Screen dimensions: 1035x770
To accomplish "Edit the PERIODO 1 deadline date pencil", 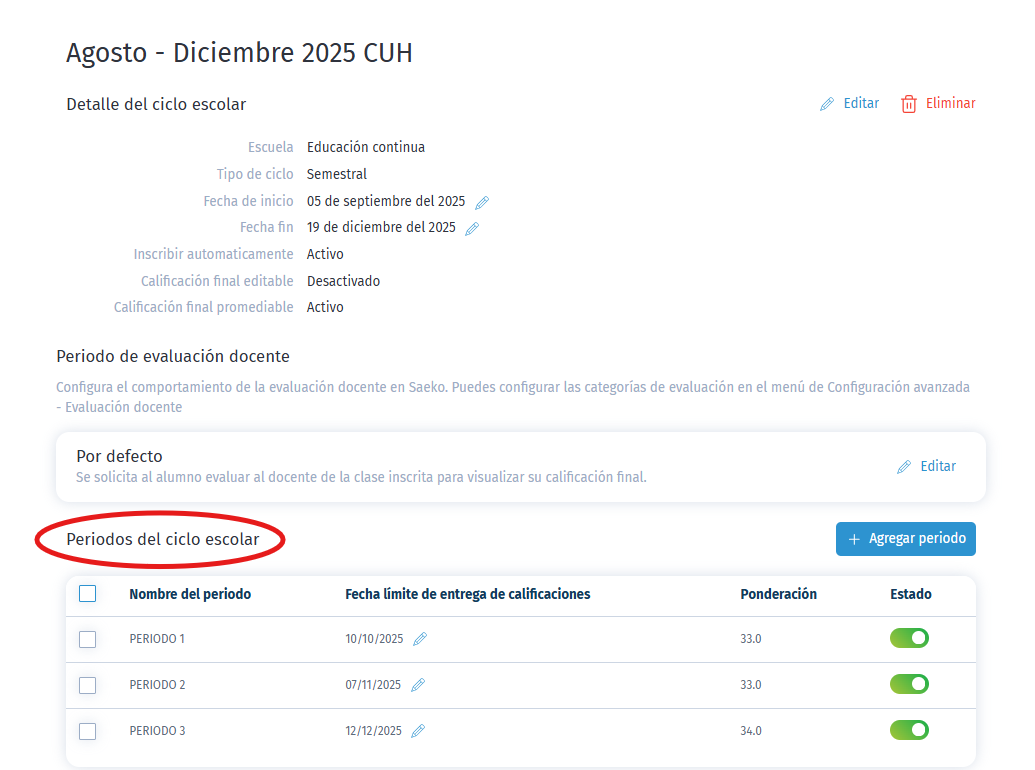I will pos(420,639).
